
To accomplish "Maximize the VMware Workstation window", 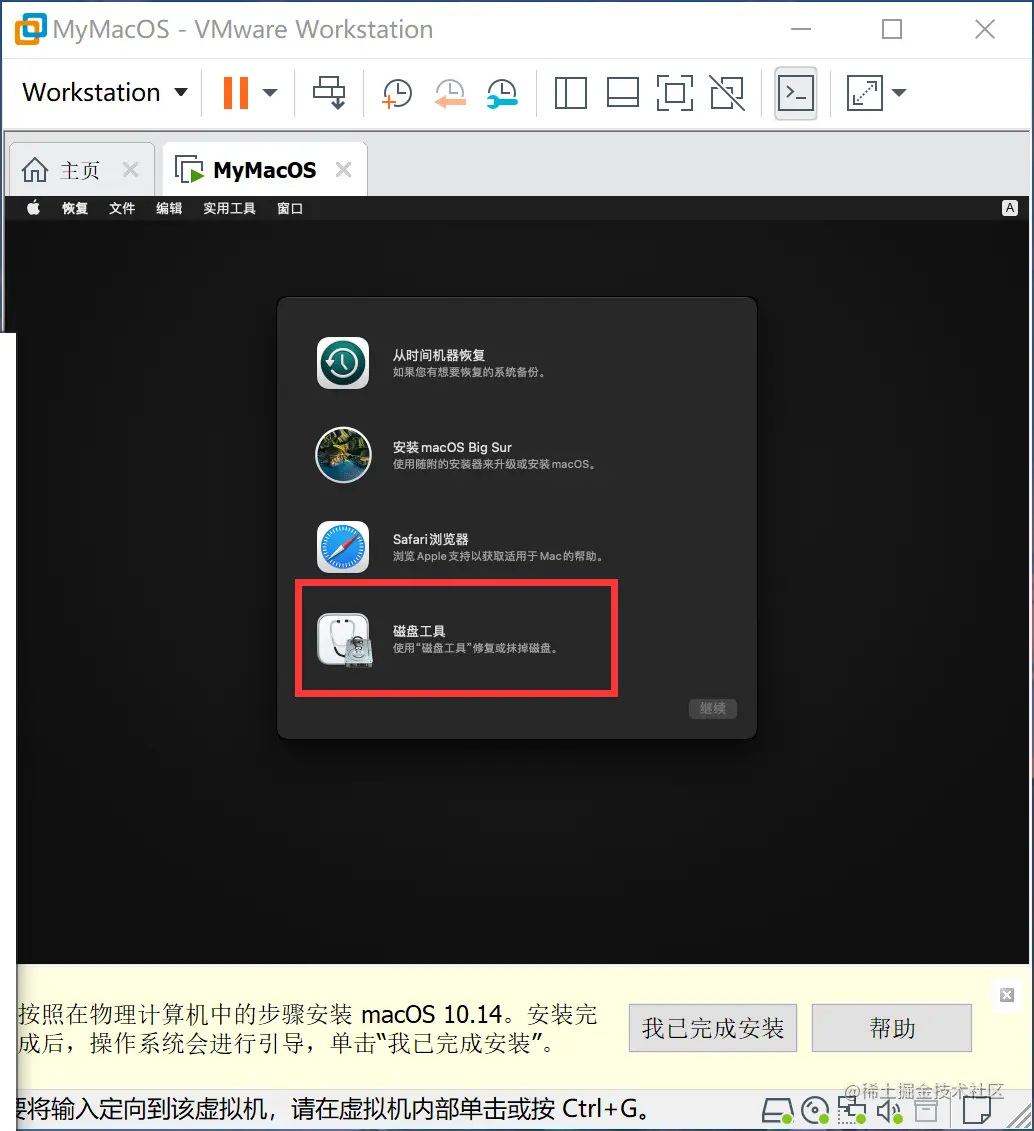I will [x=892, y=29].
